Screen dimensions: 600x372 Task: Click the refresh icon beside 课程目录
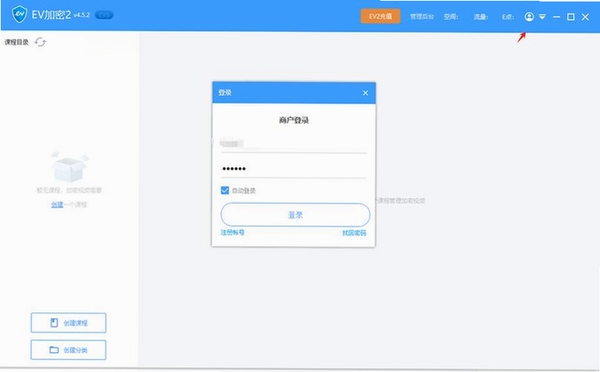(40, 42)
